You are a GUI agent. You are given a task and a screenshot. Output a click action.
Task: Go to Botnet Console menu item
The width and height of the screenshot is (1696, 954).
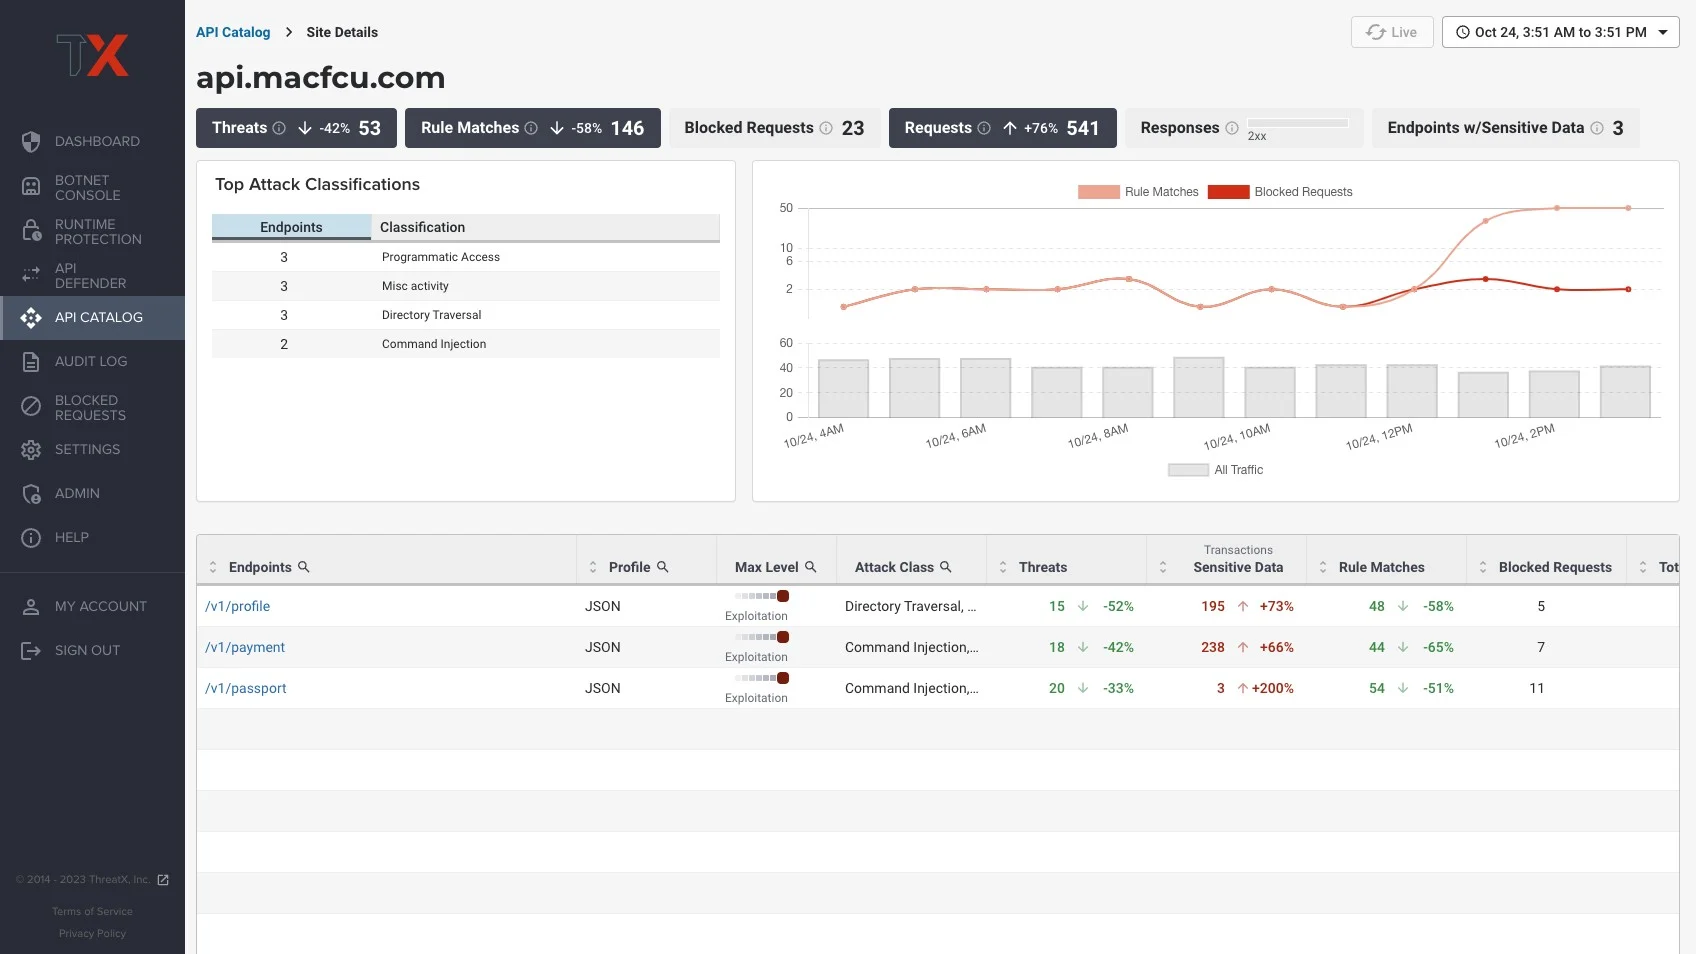(92, 187)
